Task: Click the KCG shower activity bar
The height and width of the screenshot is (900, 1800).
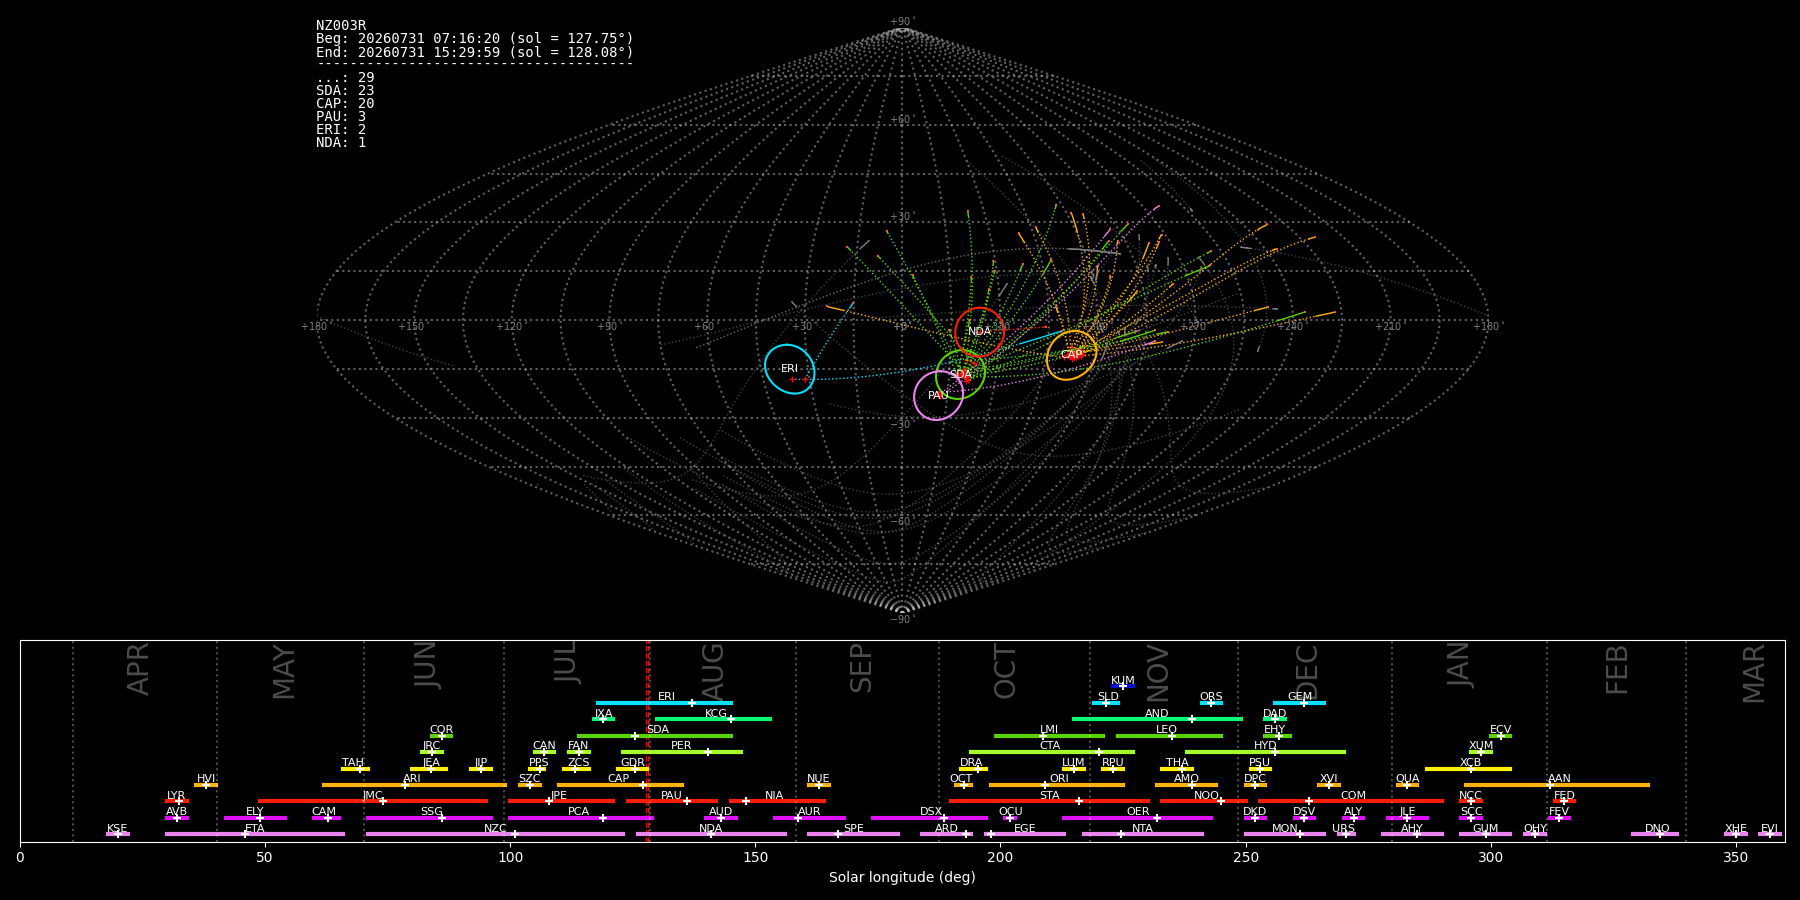Action: (x=713, y=719)
